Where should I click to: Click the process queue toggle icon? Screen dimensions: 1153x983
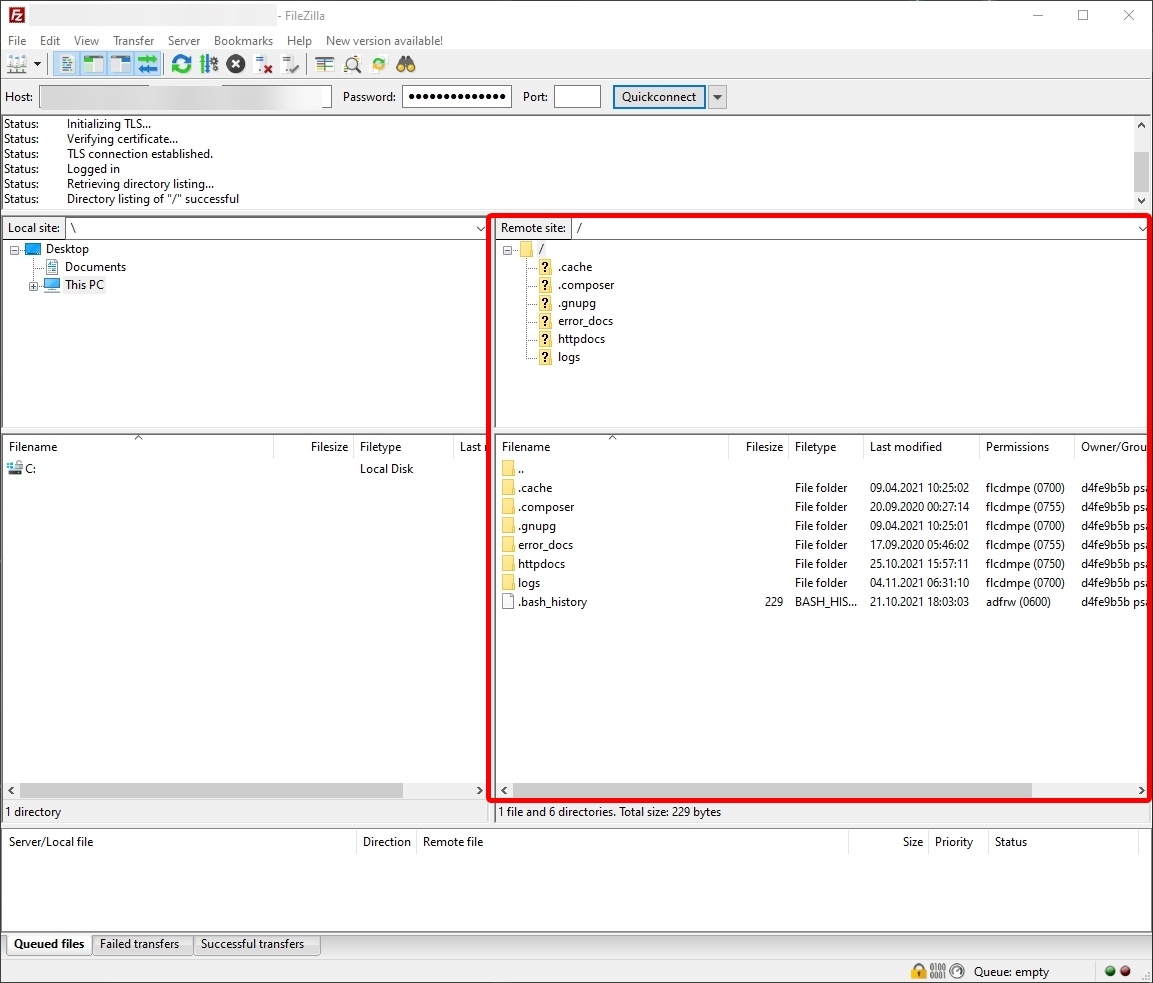tap(208, 65)
